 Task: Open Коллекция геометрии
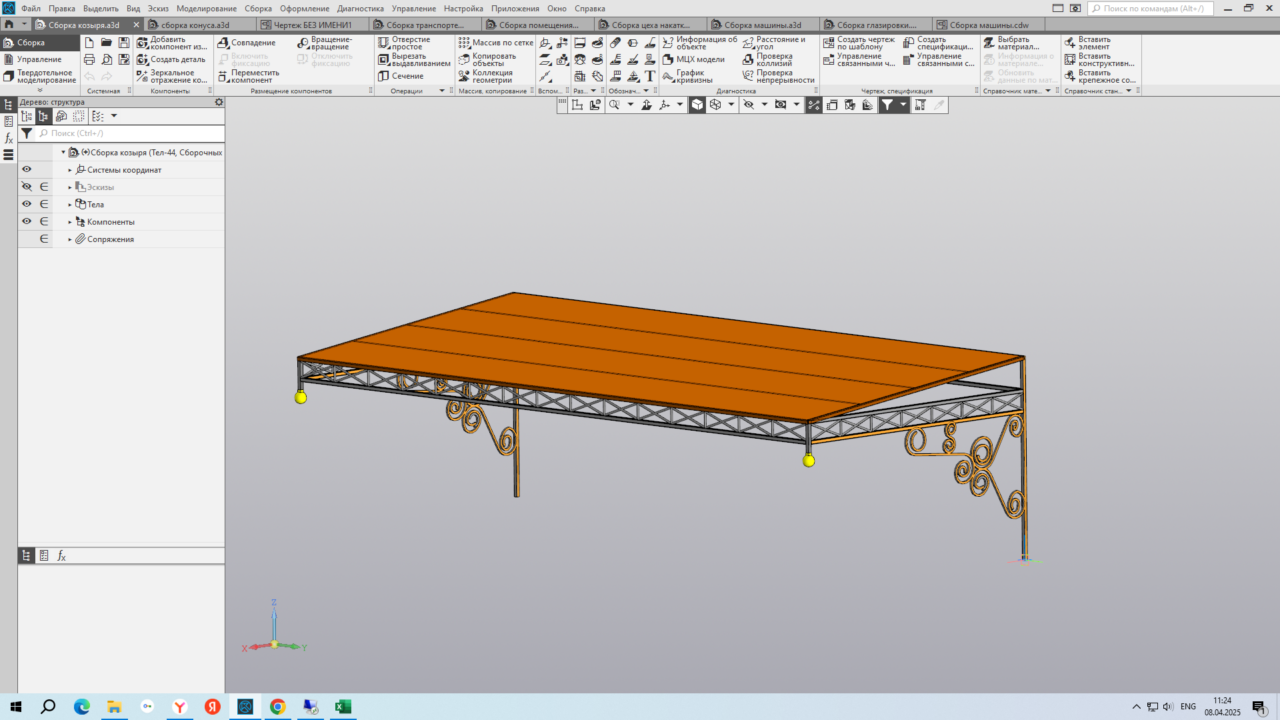coord(485,76)
